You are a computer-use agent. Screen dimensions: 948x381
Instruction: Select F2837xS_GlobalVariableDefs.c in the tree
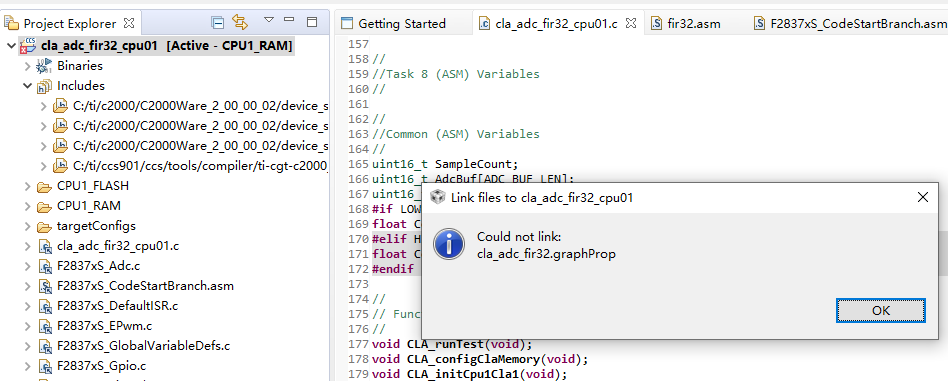pos(143,346)
